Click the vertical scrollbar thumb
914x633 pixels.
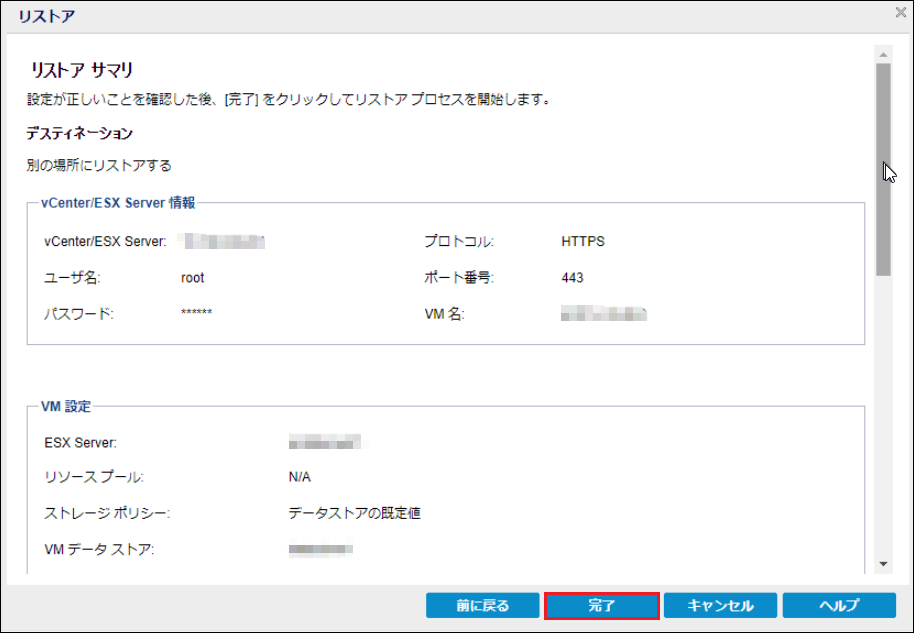883,168
